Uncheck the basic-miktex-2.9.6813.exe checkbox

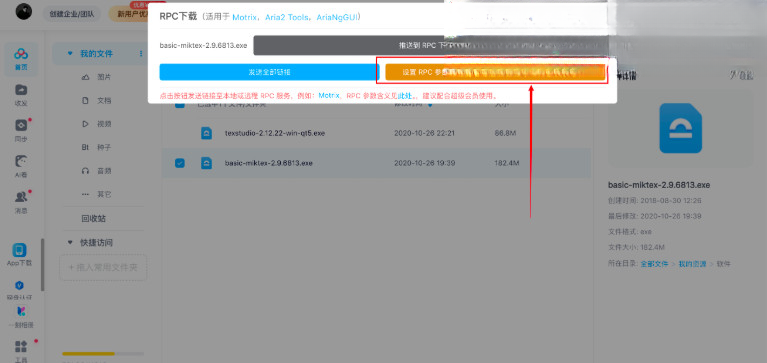(x=180, y=163)
